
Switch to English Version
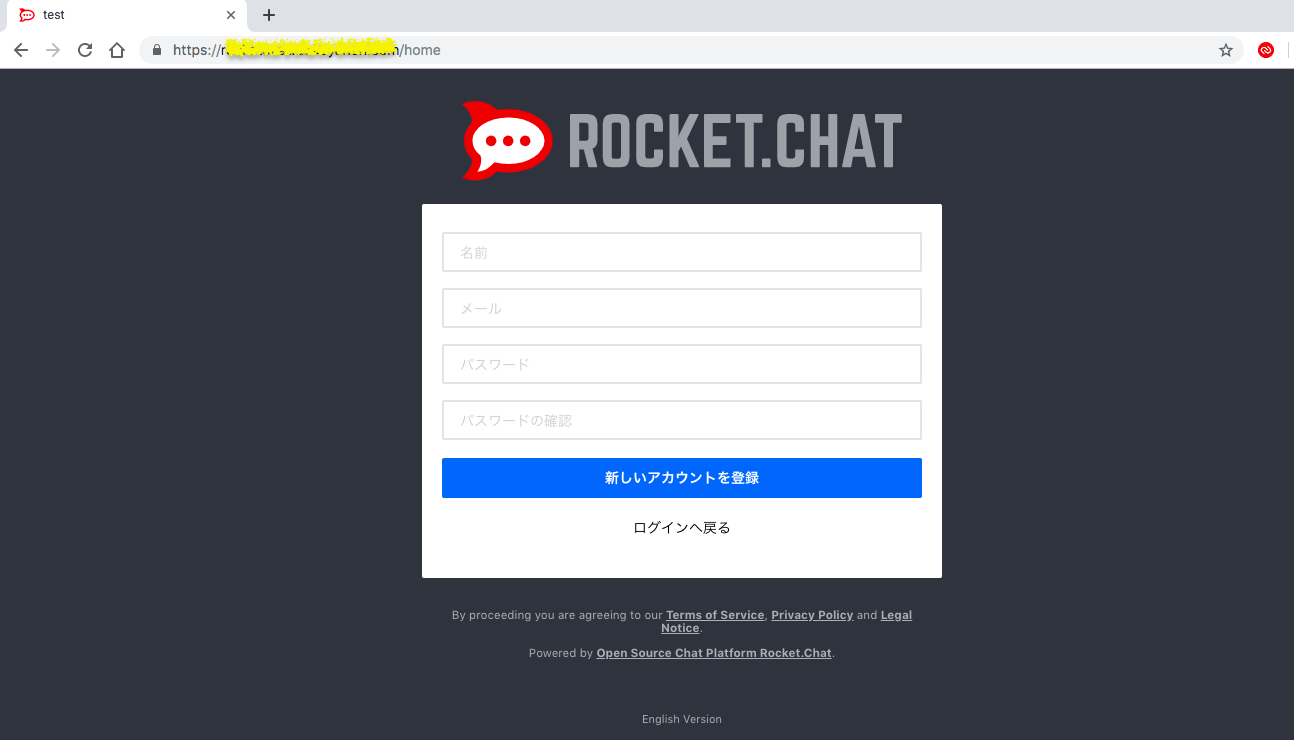pos(681,718)
